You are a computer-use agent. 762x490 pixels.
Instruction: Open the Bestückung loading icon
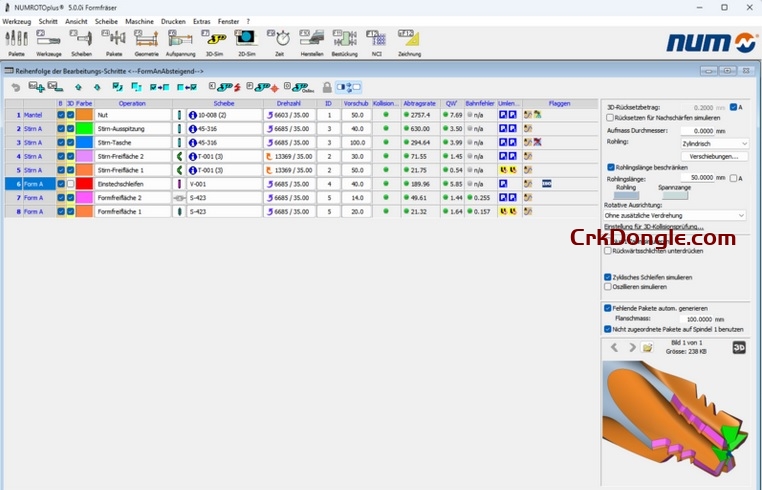tap(345, 43)
